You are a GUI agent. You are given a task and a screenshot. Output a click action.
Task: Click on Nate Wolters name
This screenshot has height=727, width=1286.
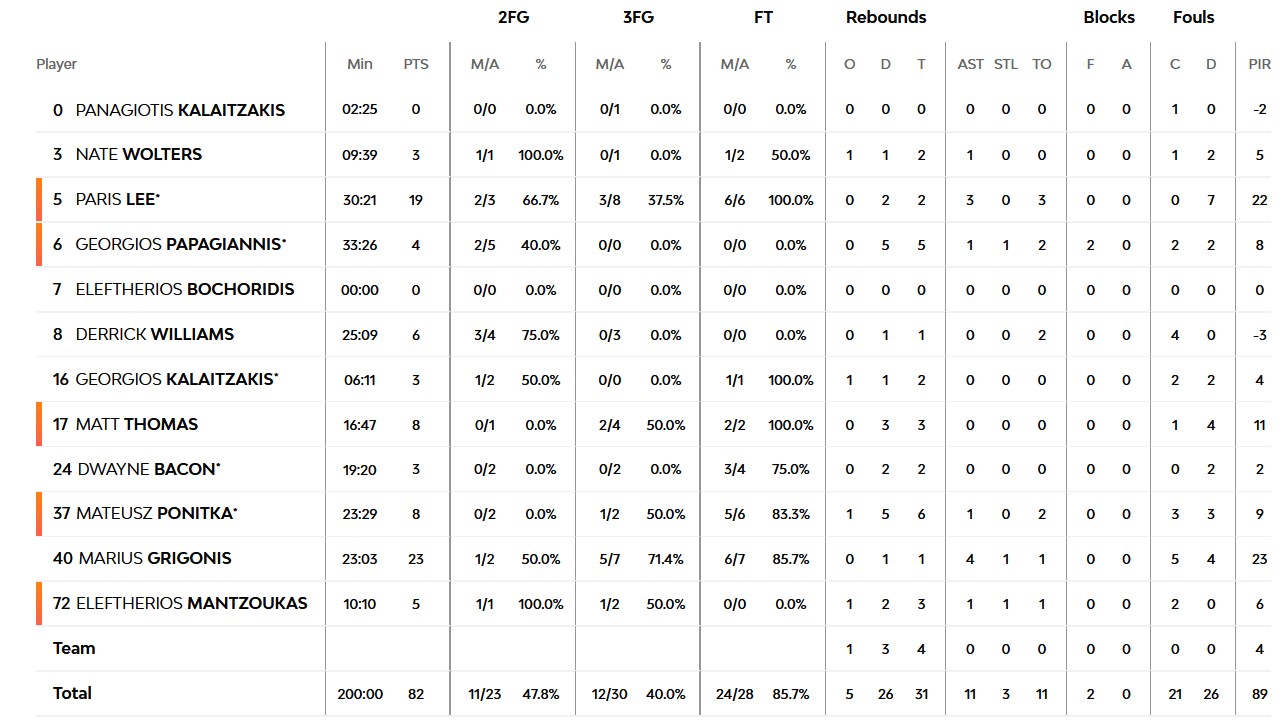(138, 154)
